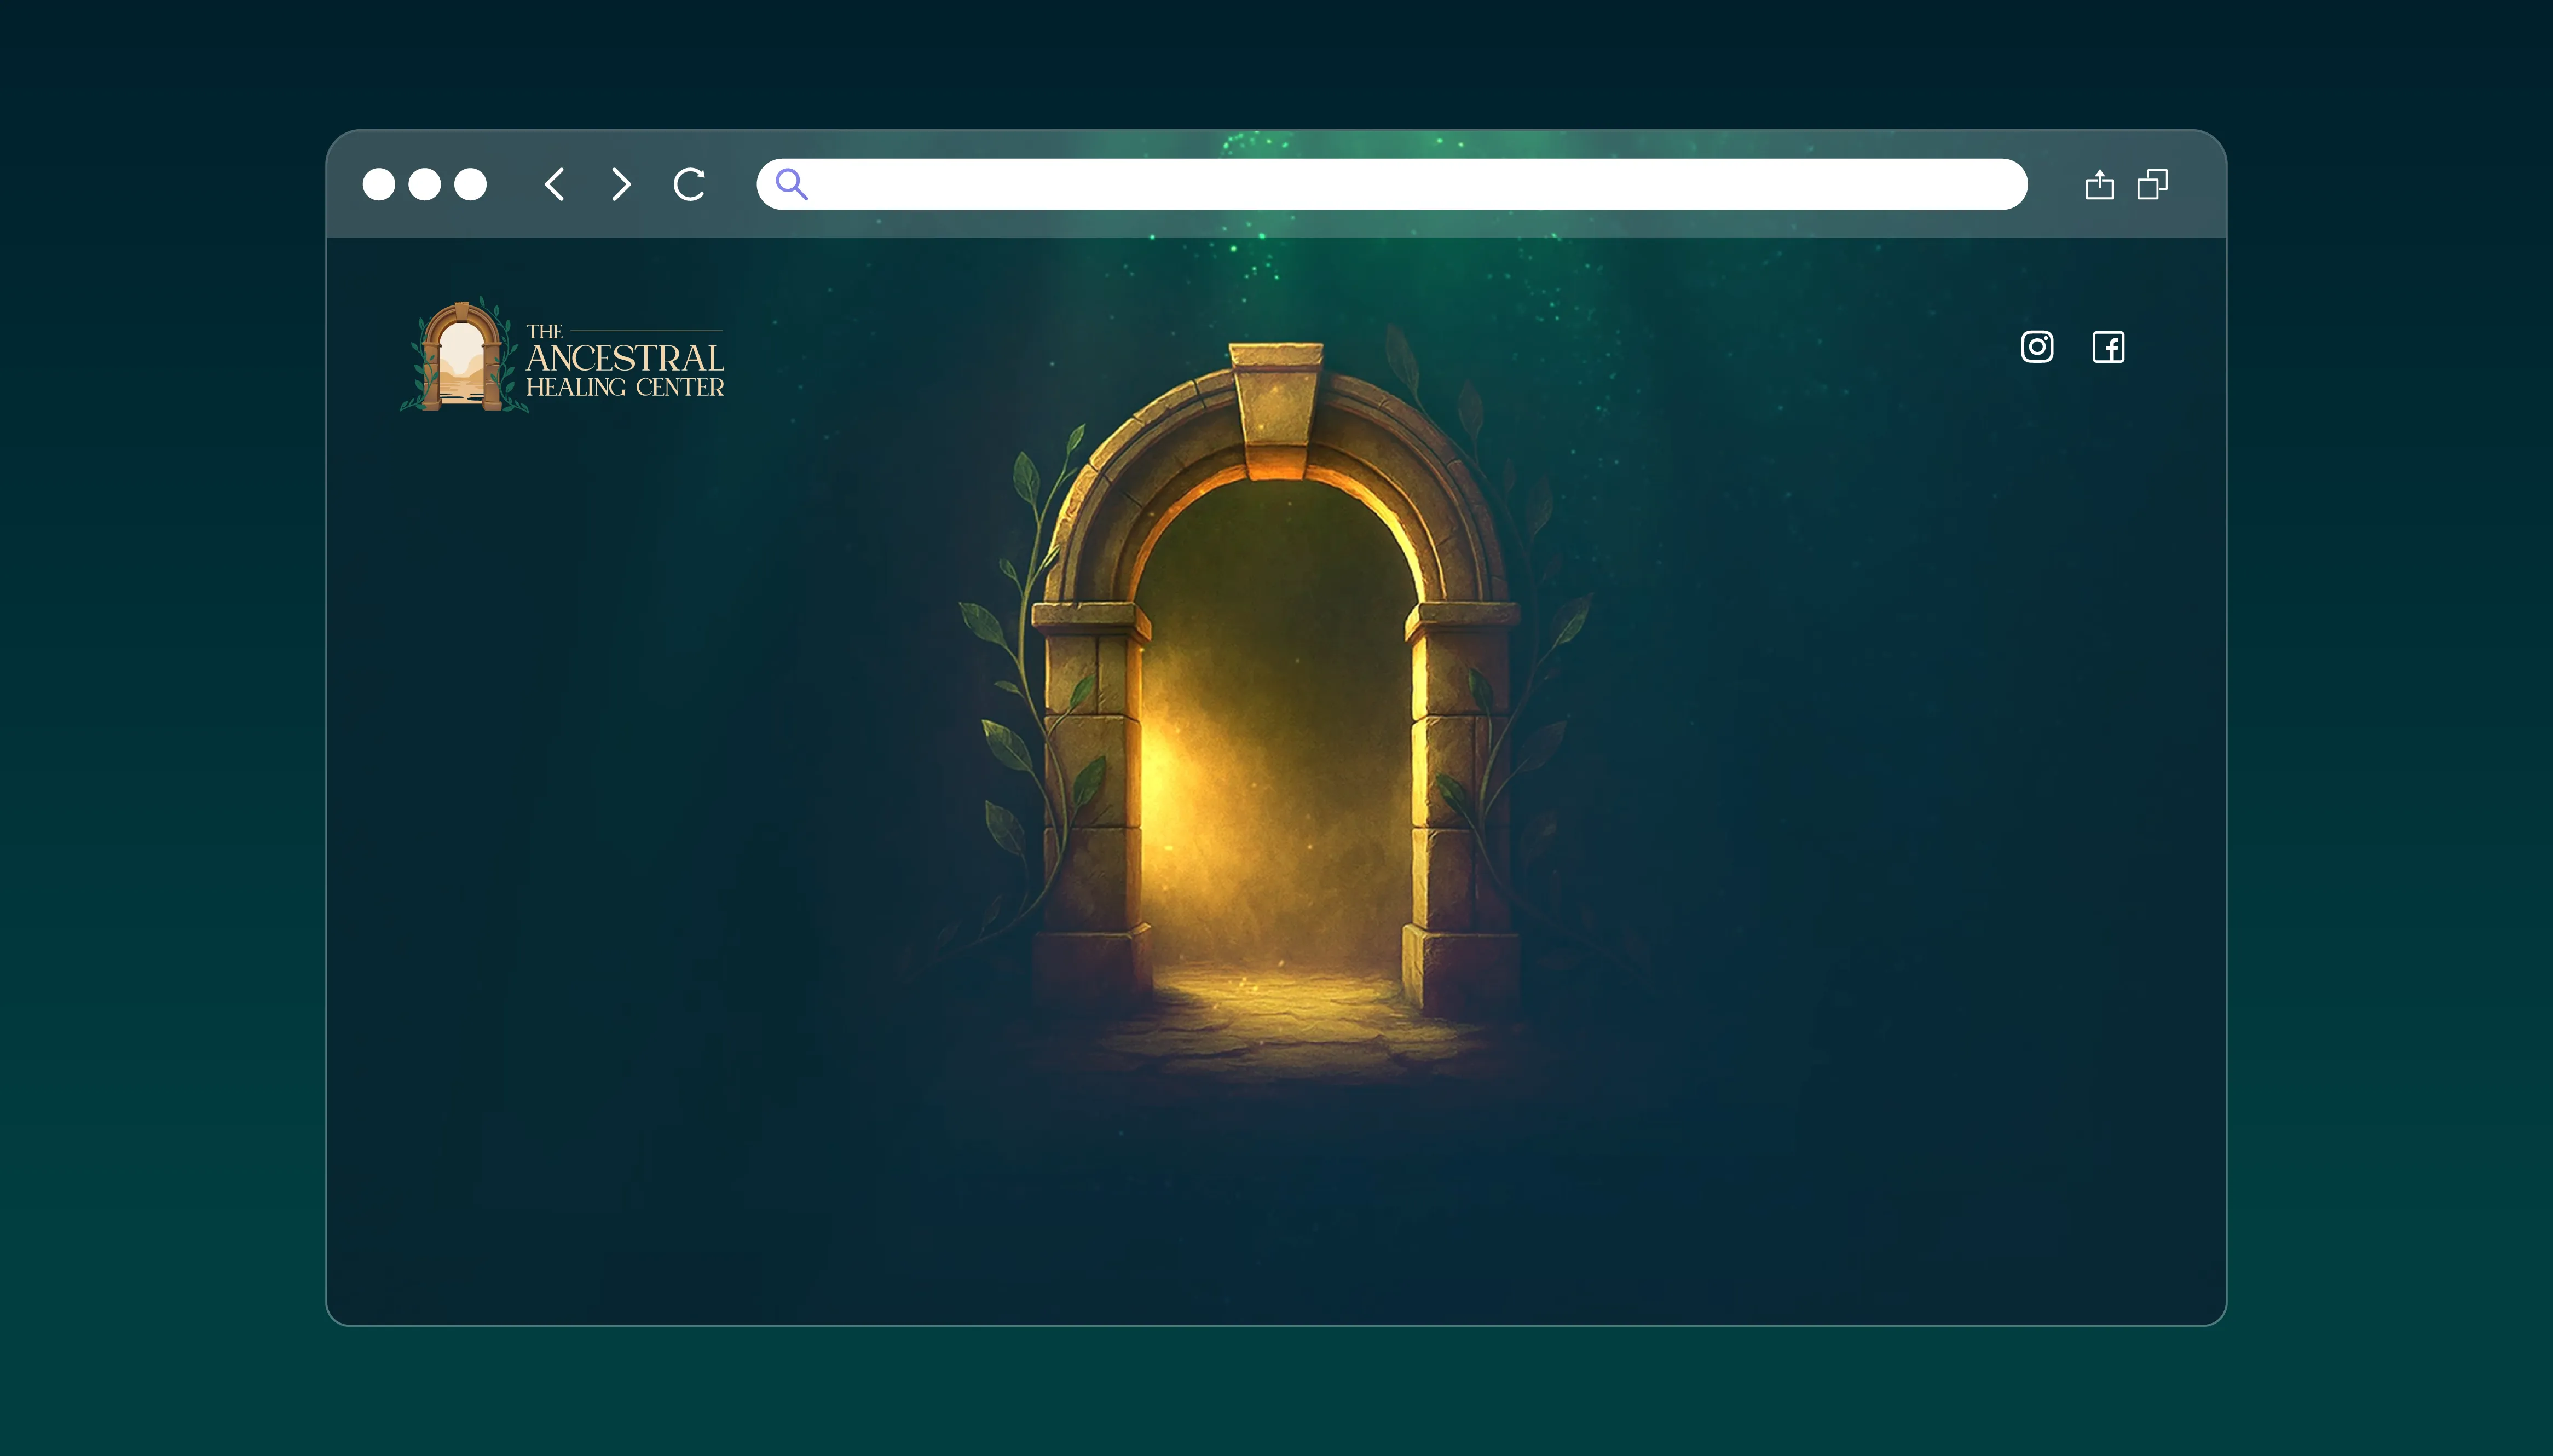Open the share icon in the browser toolbar
The height and width of the screenshot is (1456, 2553).
[x=2099, y=184]
